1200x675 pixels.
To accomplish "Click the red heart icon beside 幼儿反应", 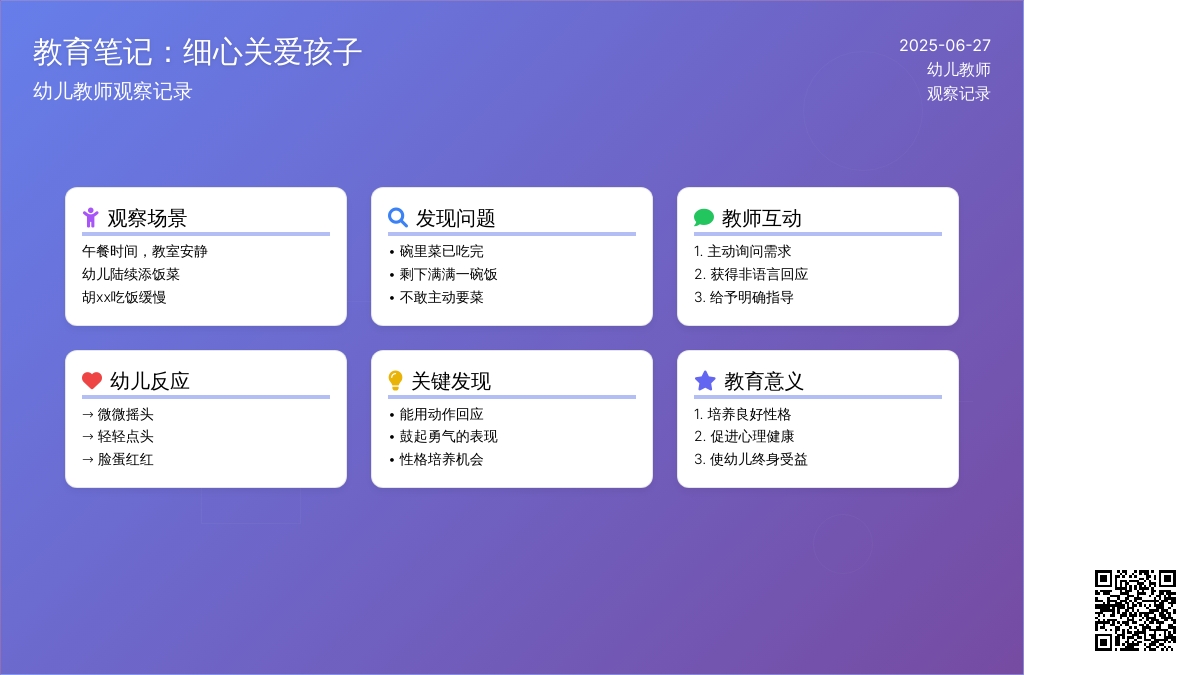I will pos(92,380).
